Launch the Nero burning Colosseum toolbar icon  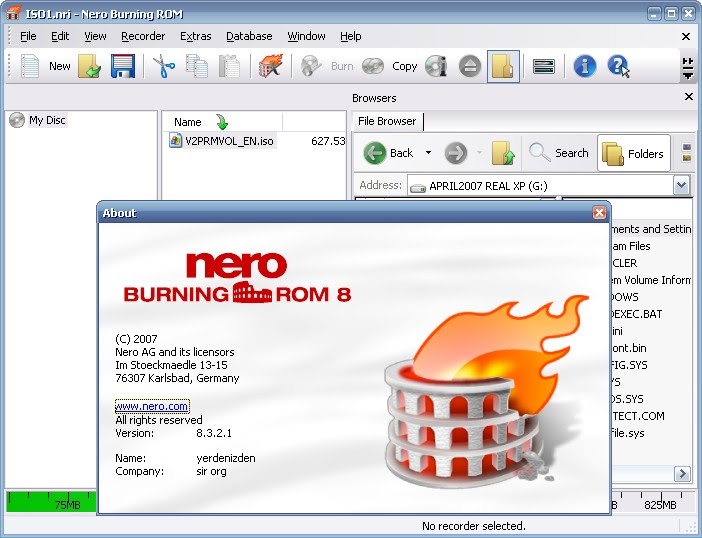click(271, 66)
